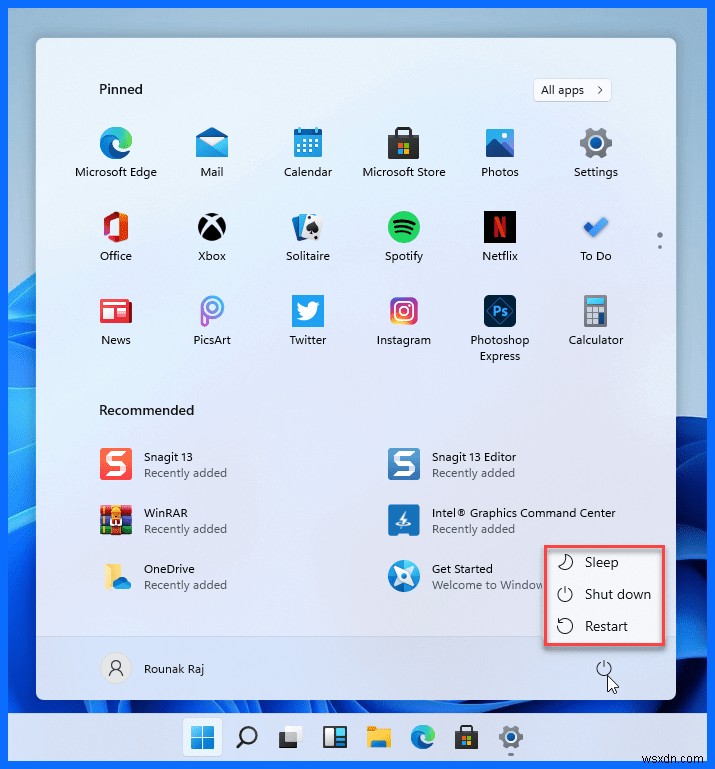Open the Calendar app
This screenshot has width=715, height=769.
click(x=307, y=153)
